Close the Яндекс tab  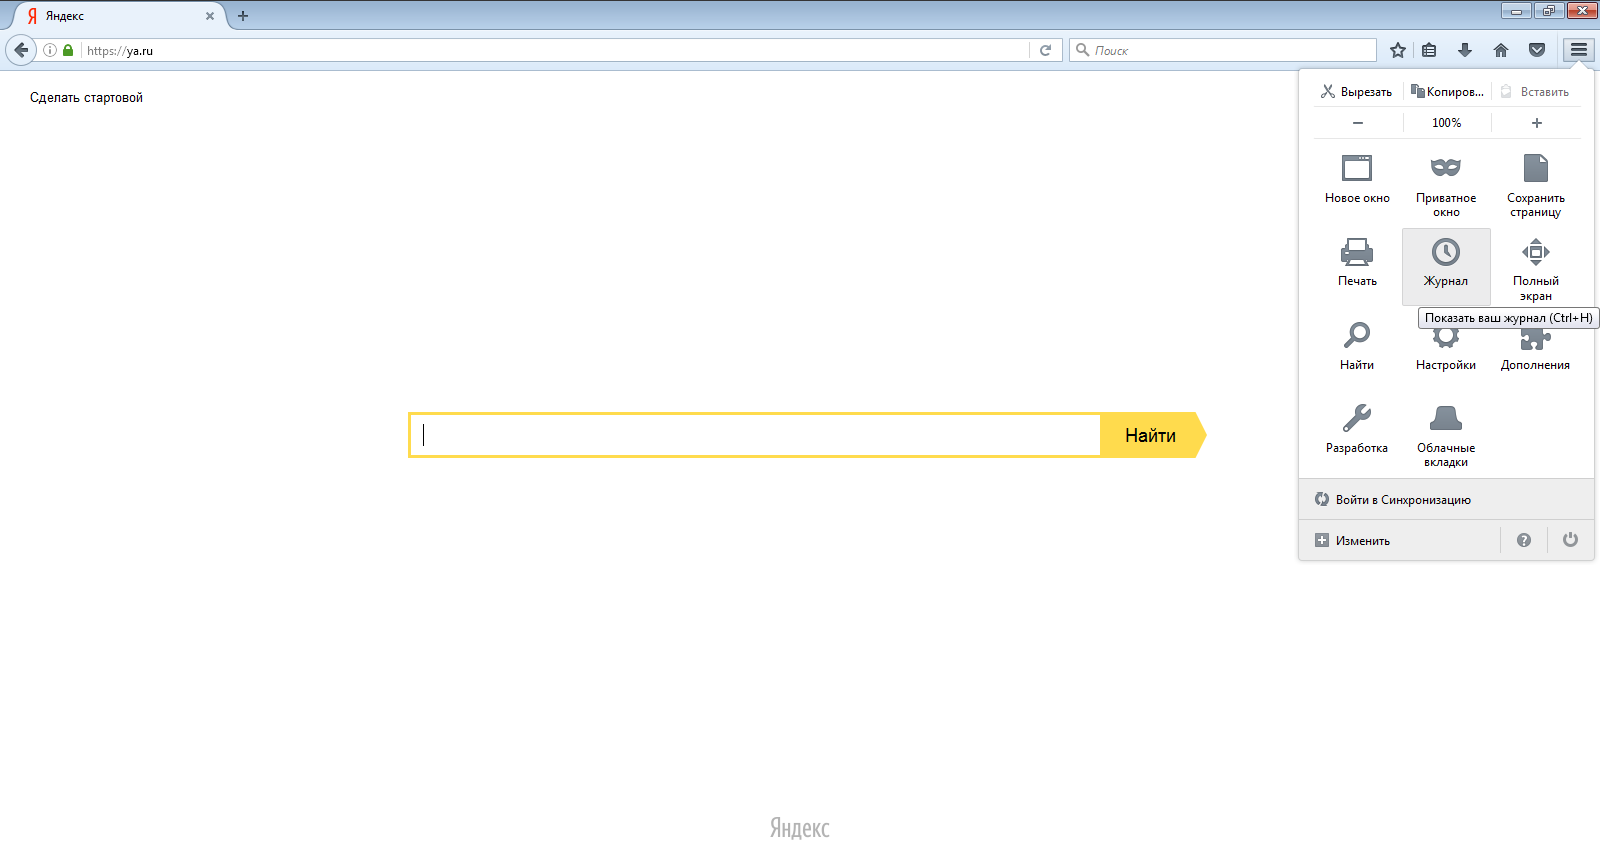210,16
